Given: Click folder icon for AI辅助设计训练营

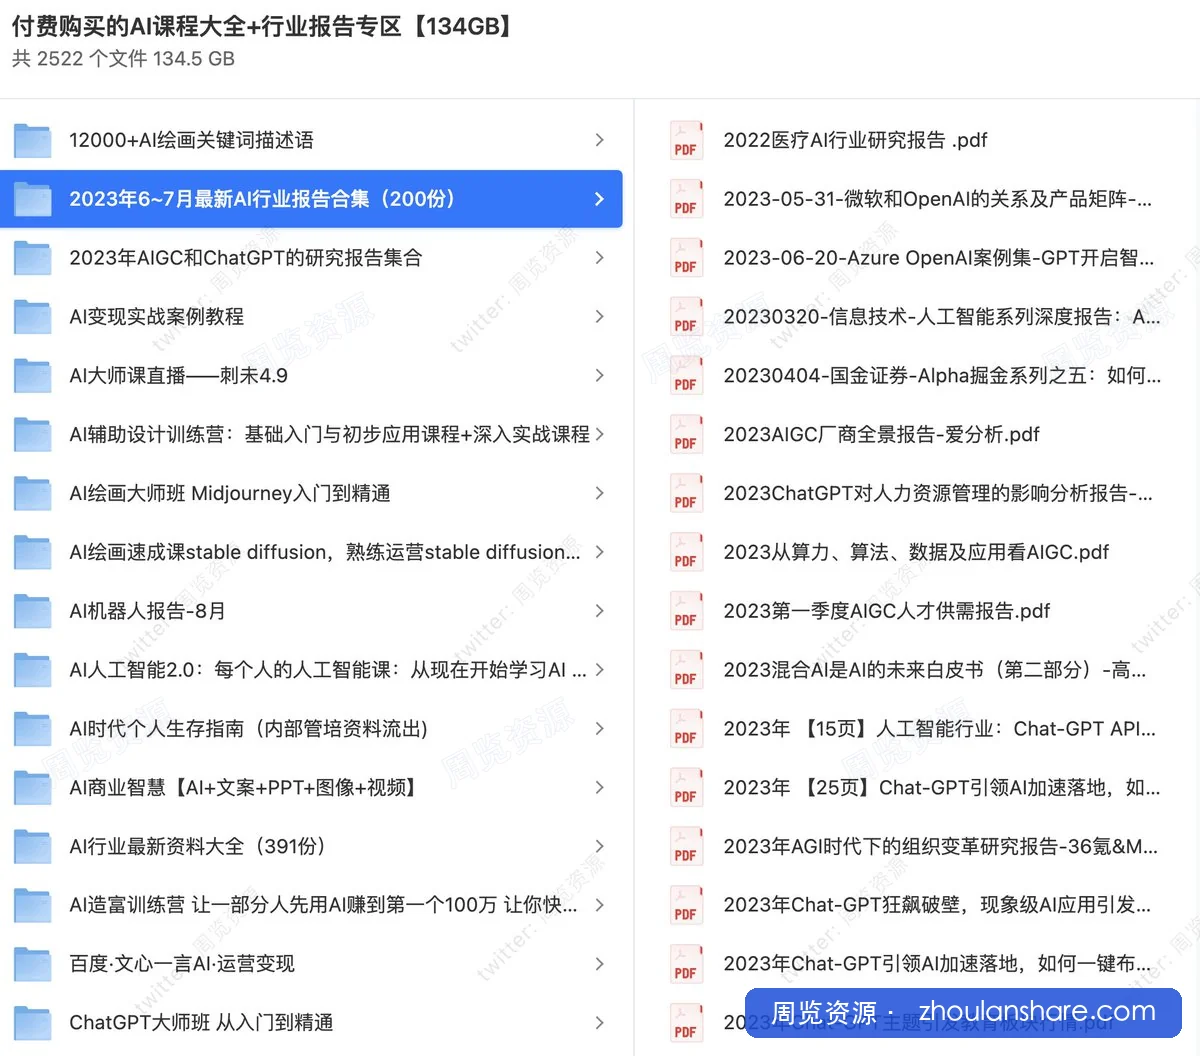Looking at the screenshot, I should (x=32, y=435).
